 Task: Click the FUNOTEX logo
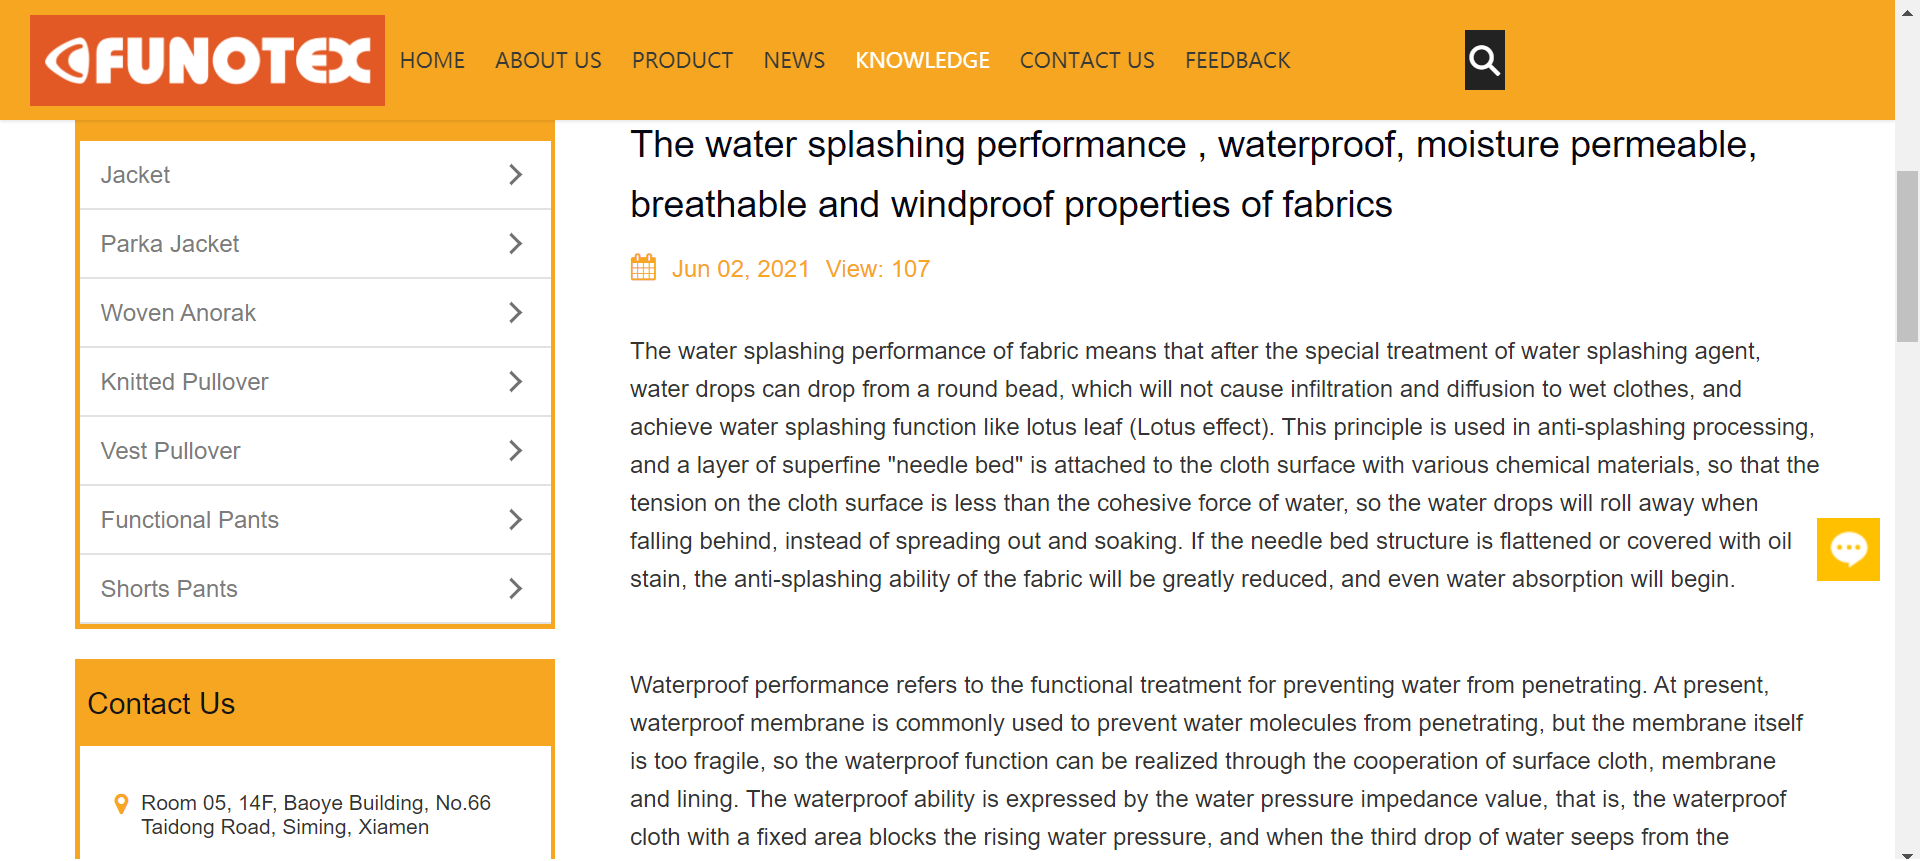(207, 60)
